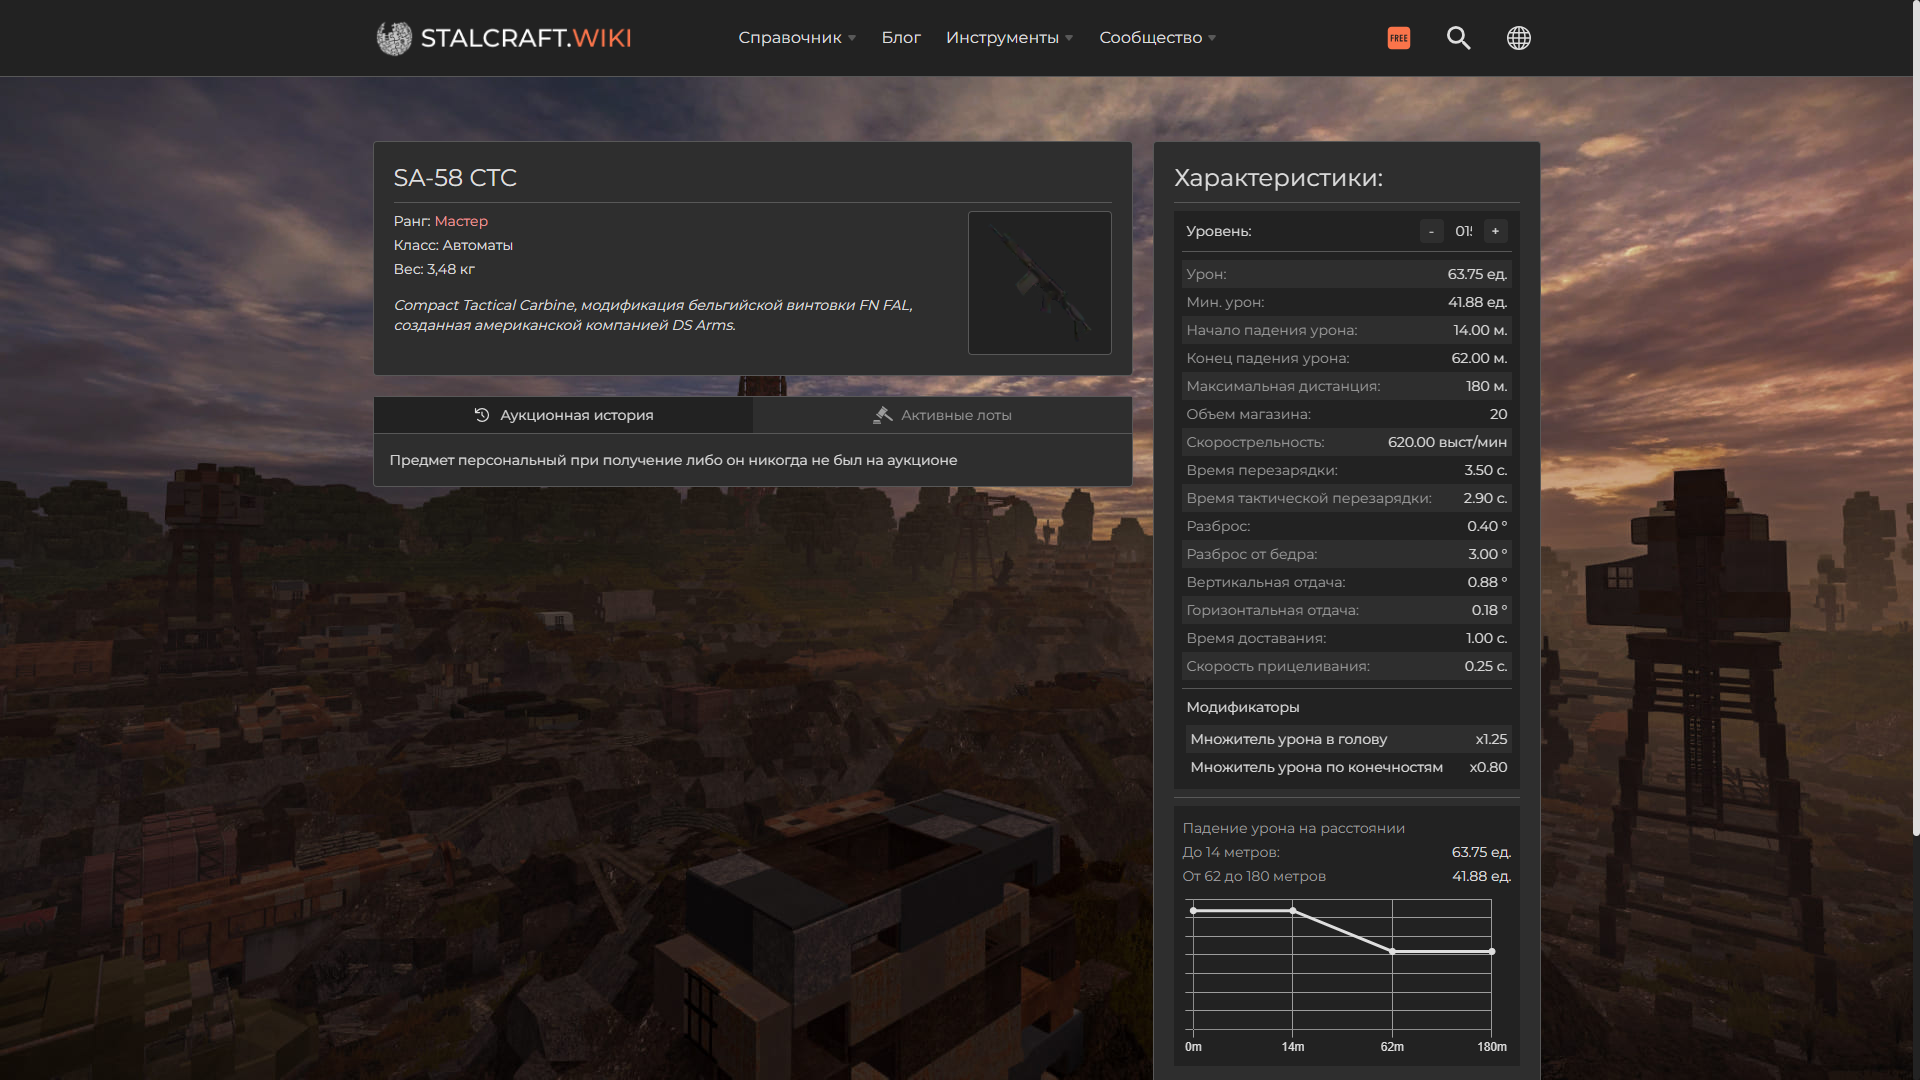1920x1080 pixels.
Task: Click the history clock icon in auction tab
Action: (482, 415)
